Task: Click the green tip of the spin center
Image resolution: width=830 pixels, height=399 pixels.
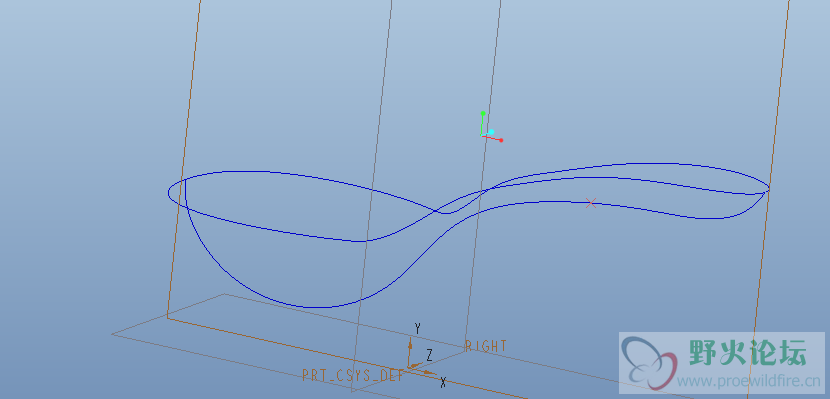Action: [483, 113]
